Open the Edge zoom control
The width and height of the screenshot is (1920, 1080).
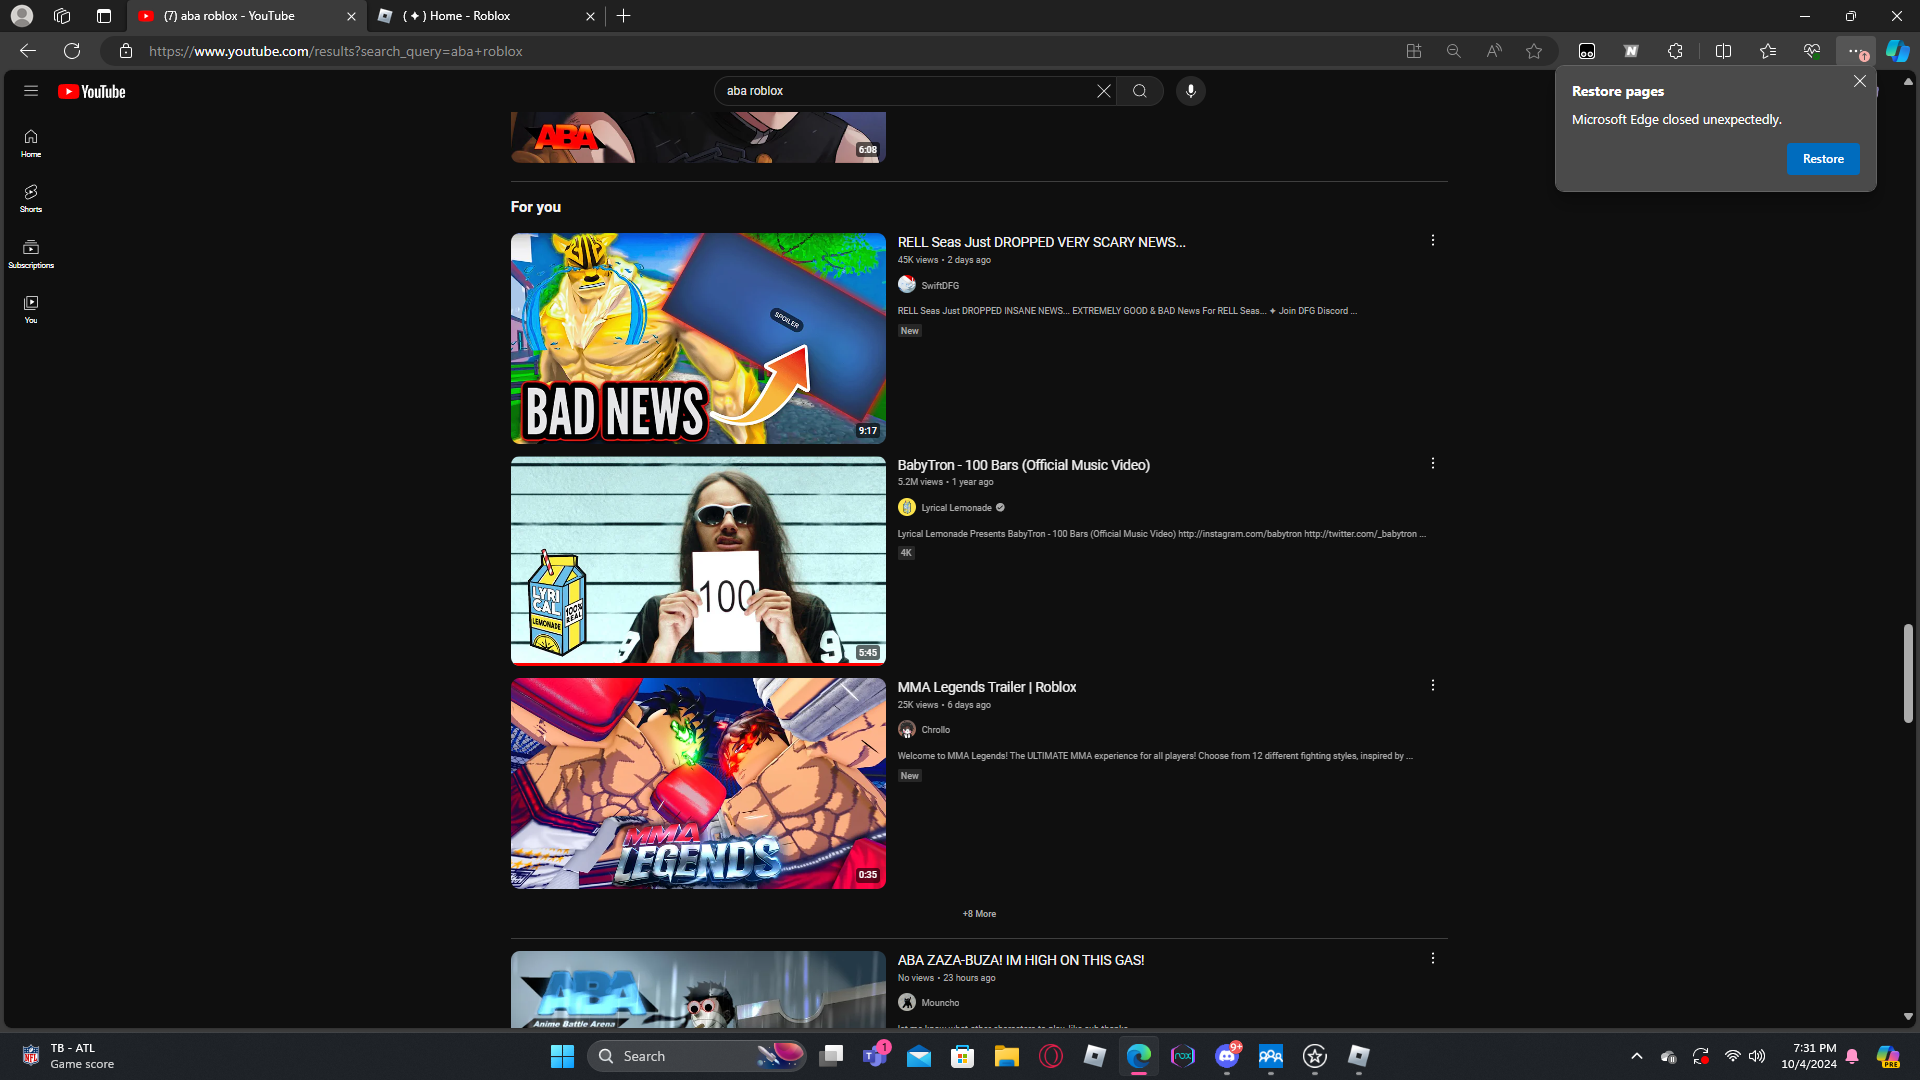point(1453,51)
